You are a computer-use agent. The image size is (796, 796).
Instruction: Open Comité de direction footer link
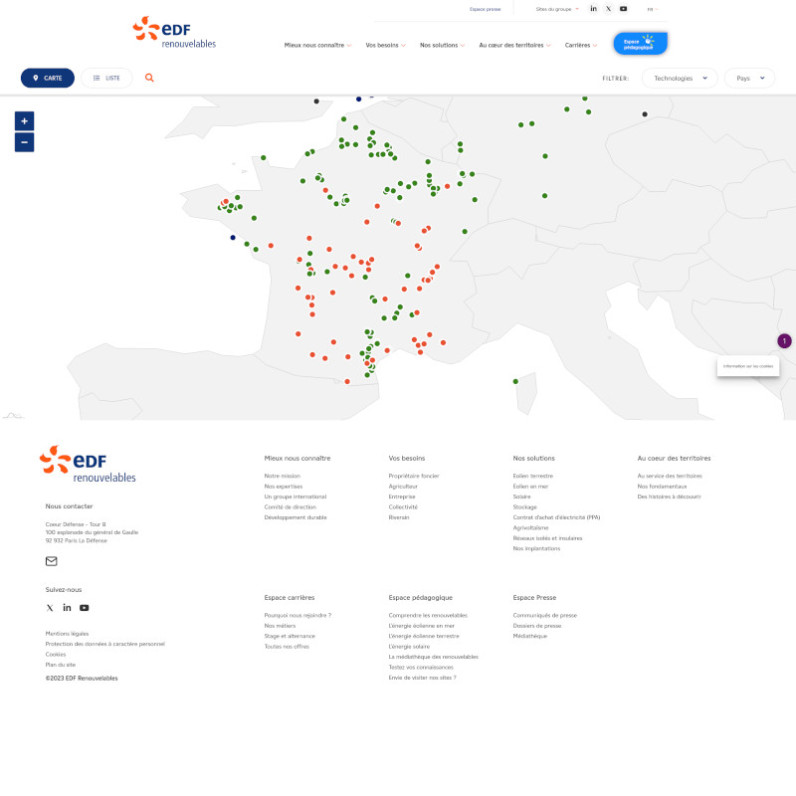(x=290, y=507)
